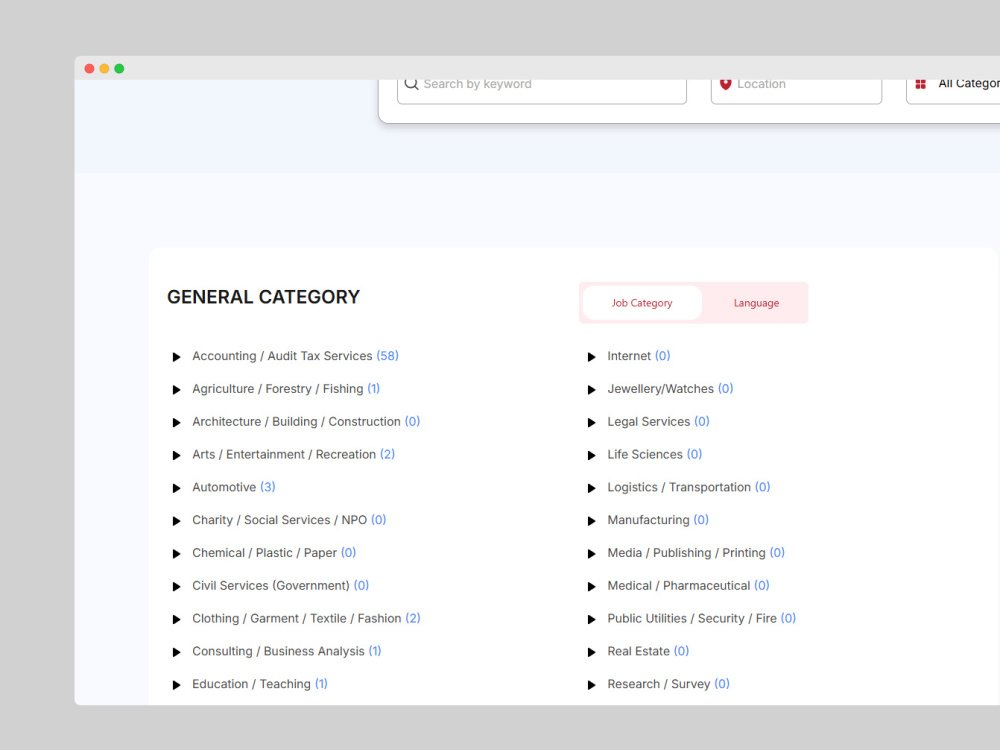Screen dimensions: 1000x750
Task: Expand arrow beside Life Sciences
Action: (x=591, y=455)
